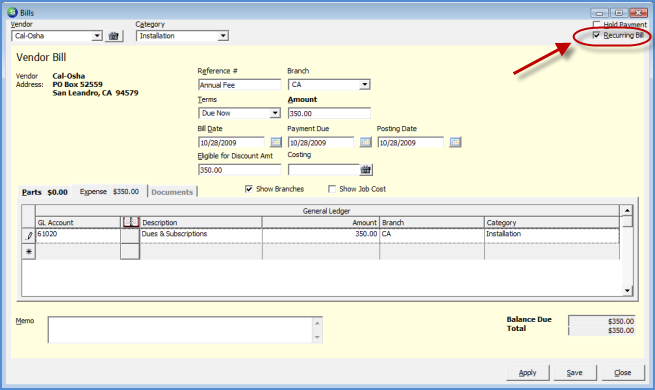This screenshot has width=655, height=390.
Task: Select the new row asterisk marker
Action: click(29, 252)
